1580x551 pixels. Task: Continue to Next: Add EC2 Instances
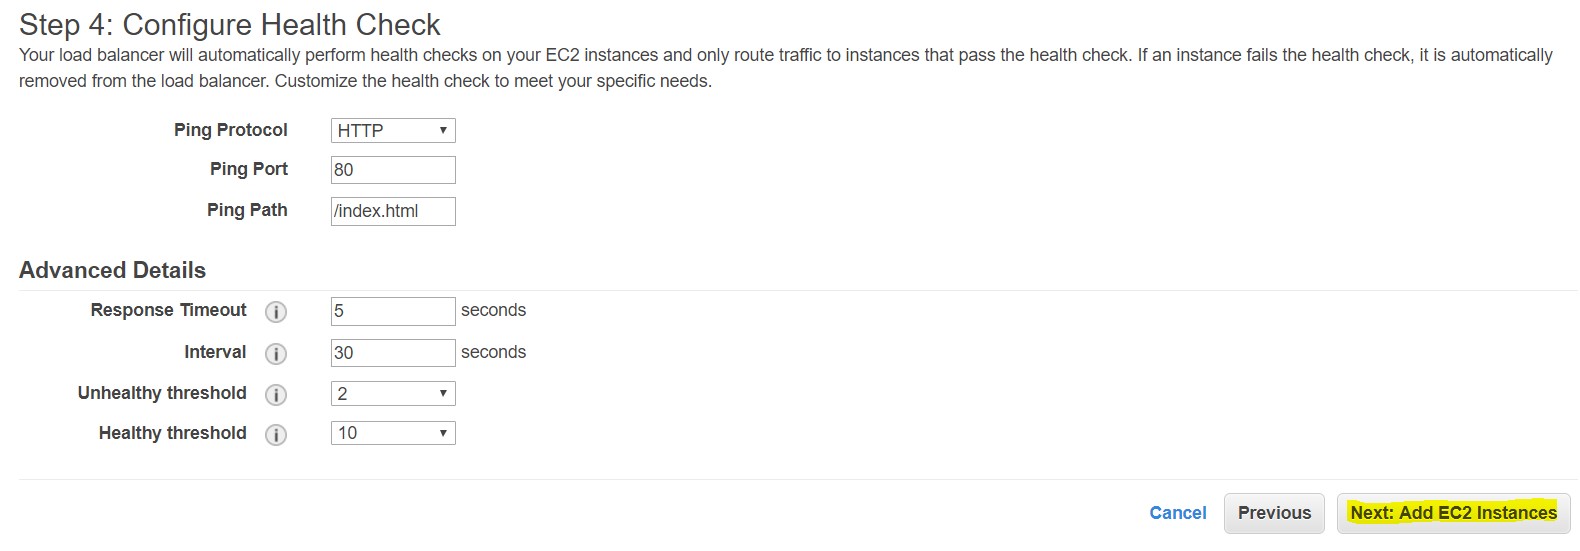(x=1453, y=513)
